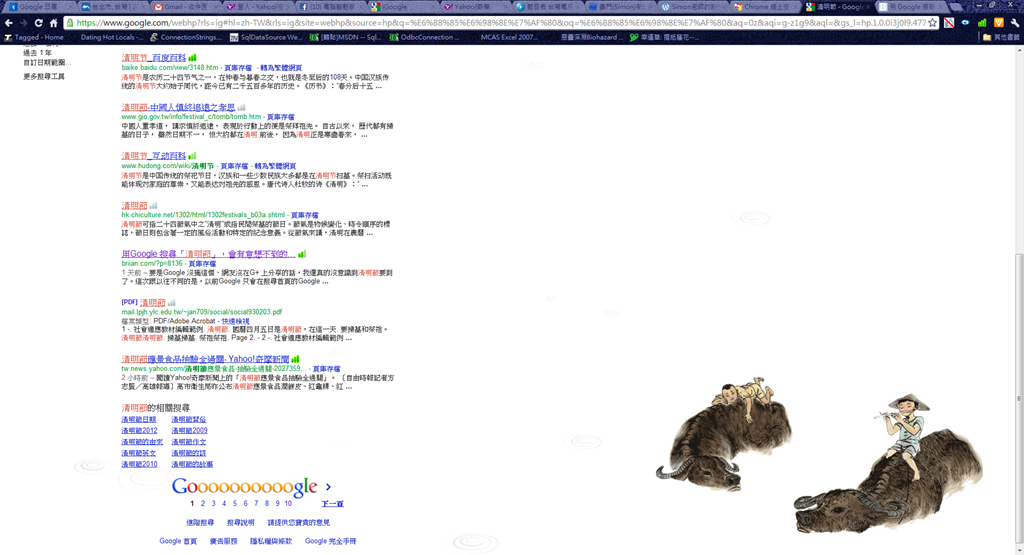Click the green bars extension icon in toolbar

982,23
